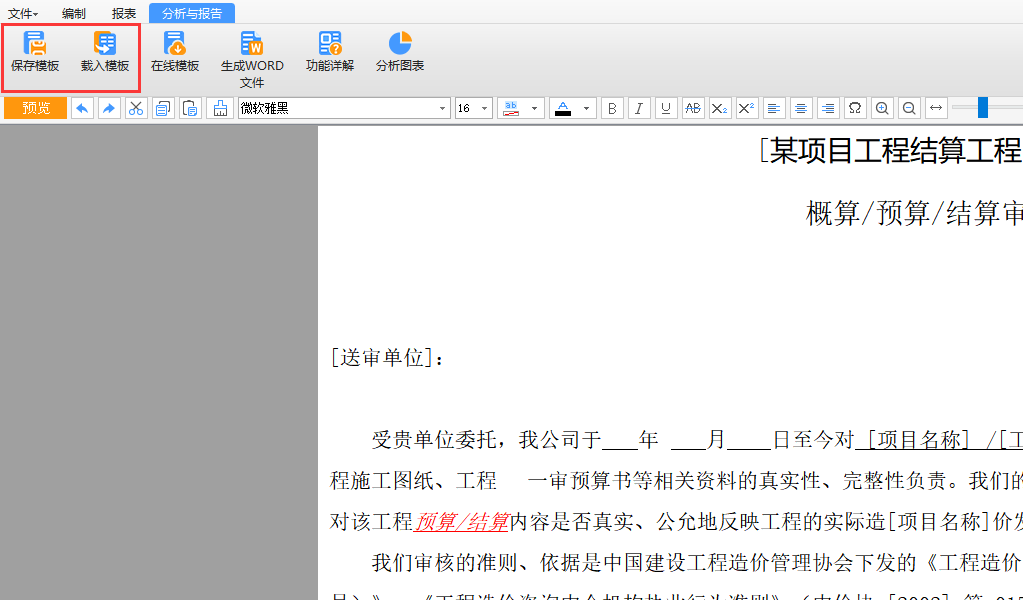Screen dimensions: 1023x600
Task: Show the 分析图表 analysis chart
Action: pos(400,52)
